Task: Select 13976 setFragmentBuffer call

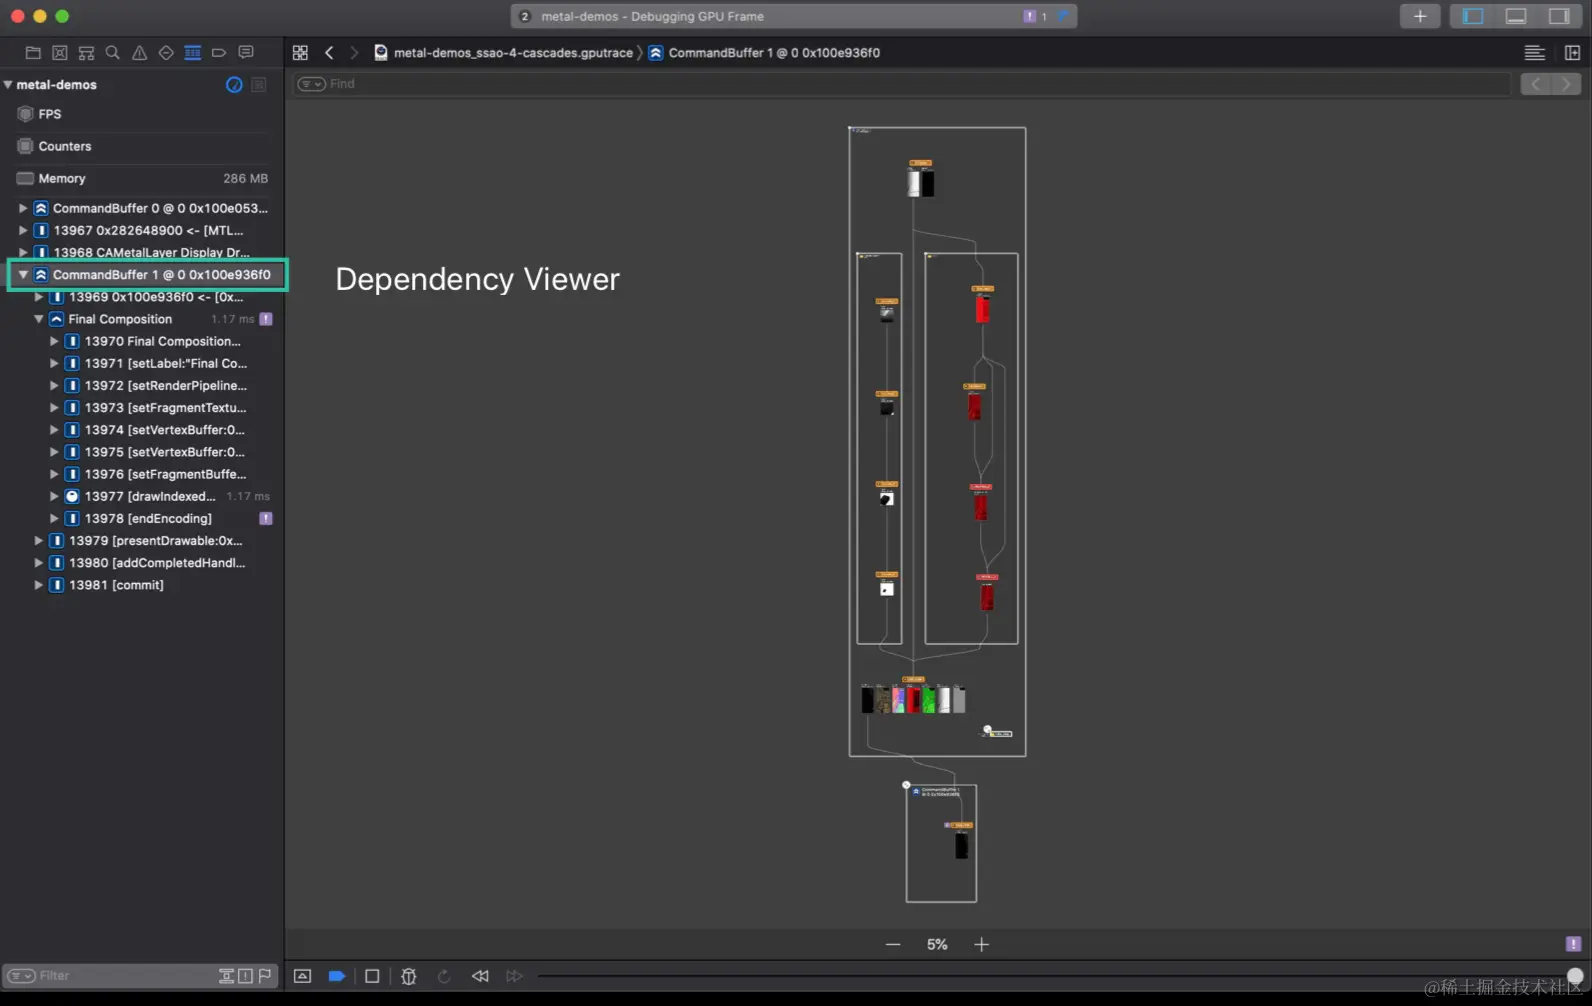Action: (x=165, y=474)
